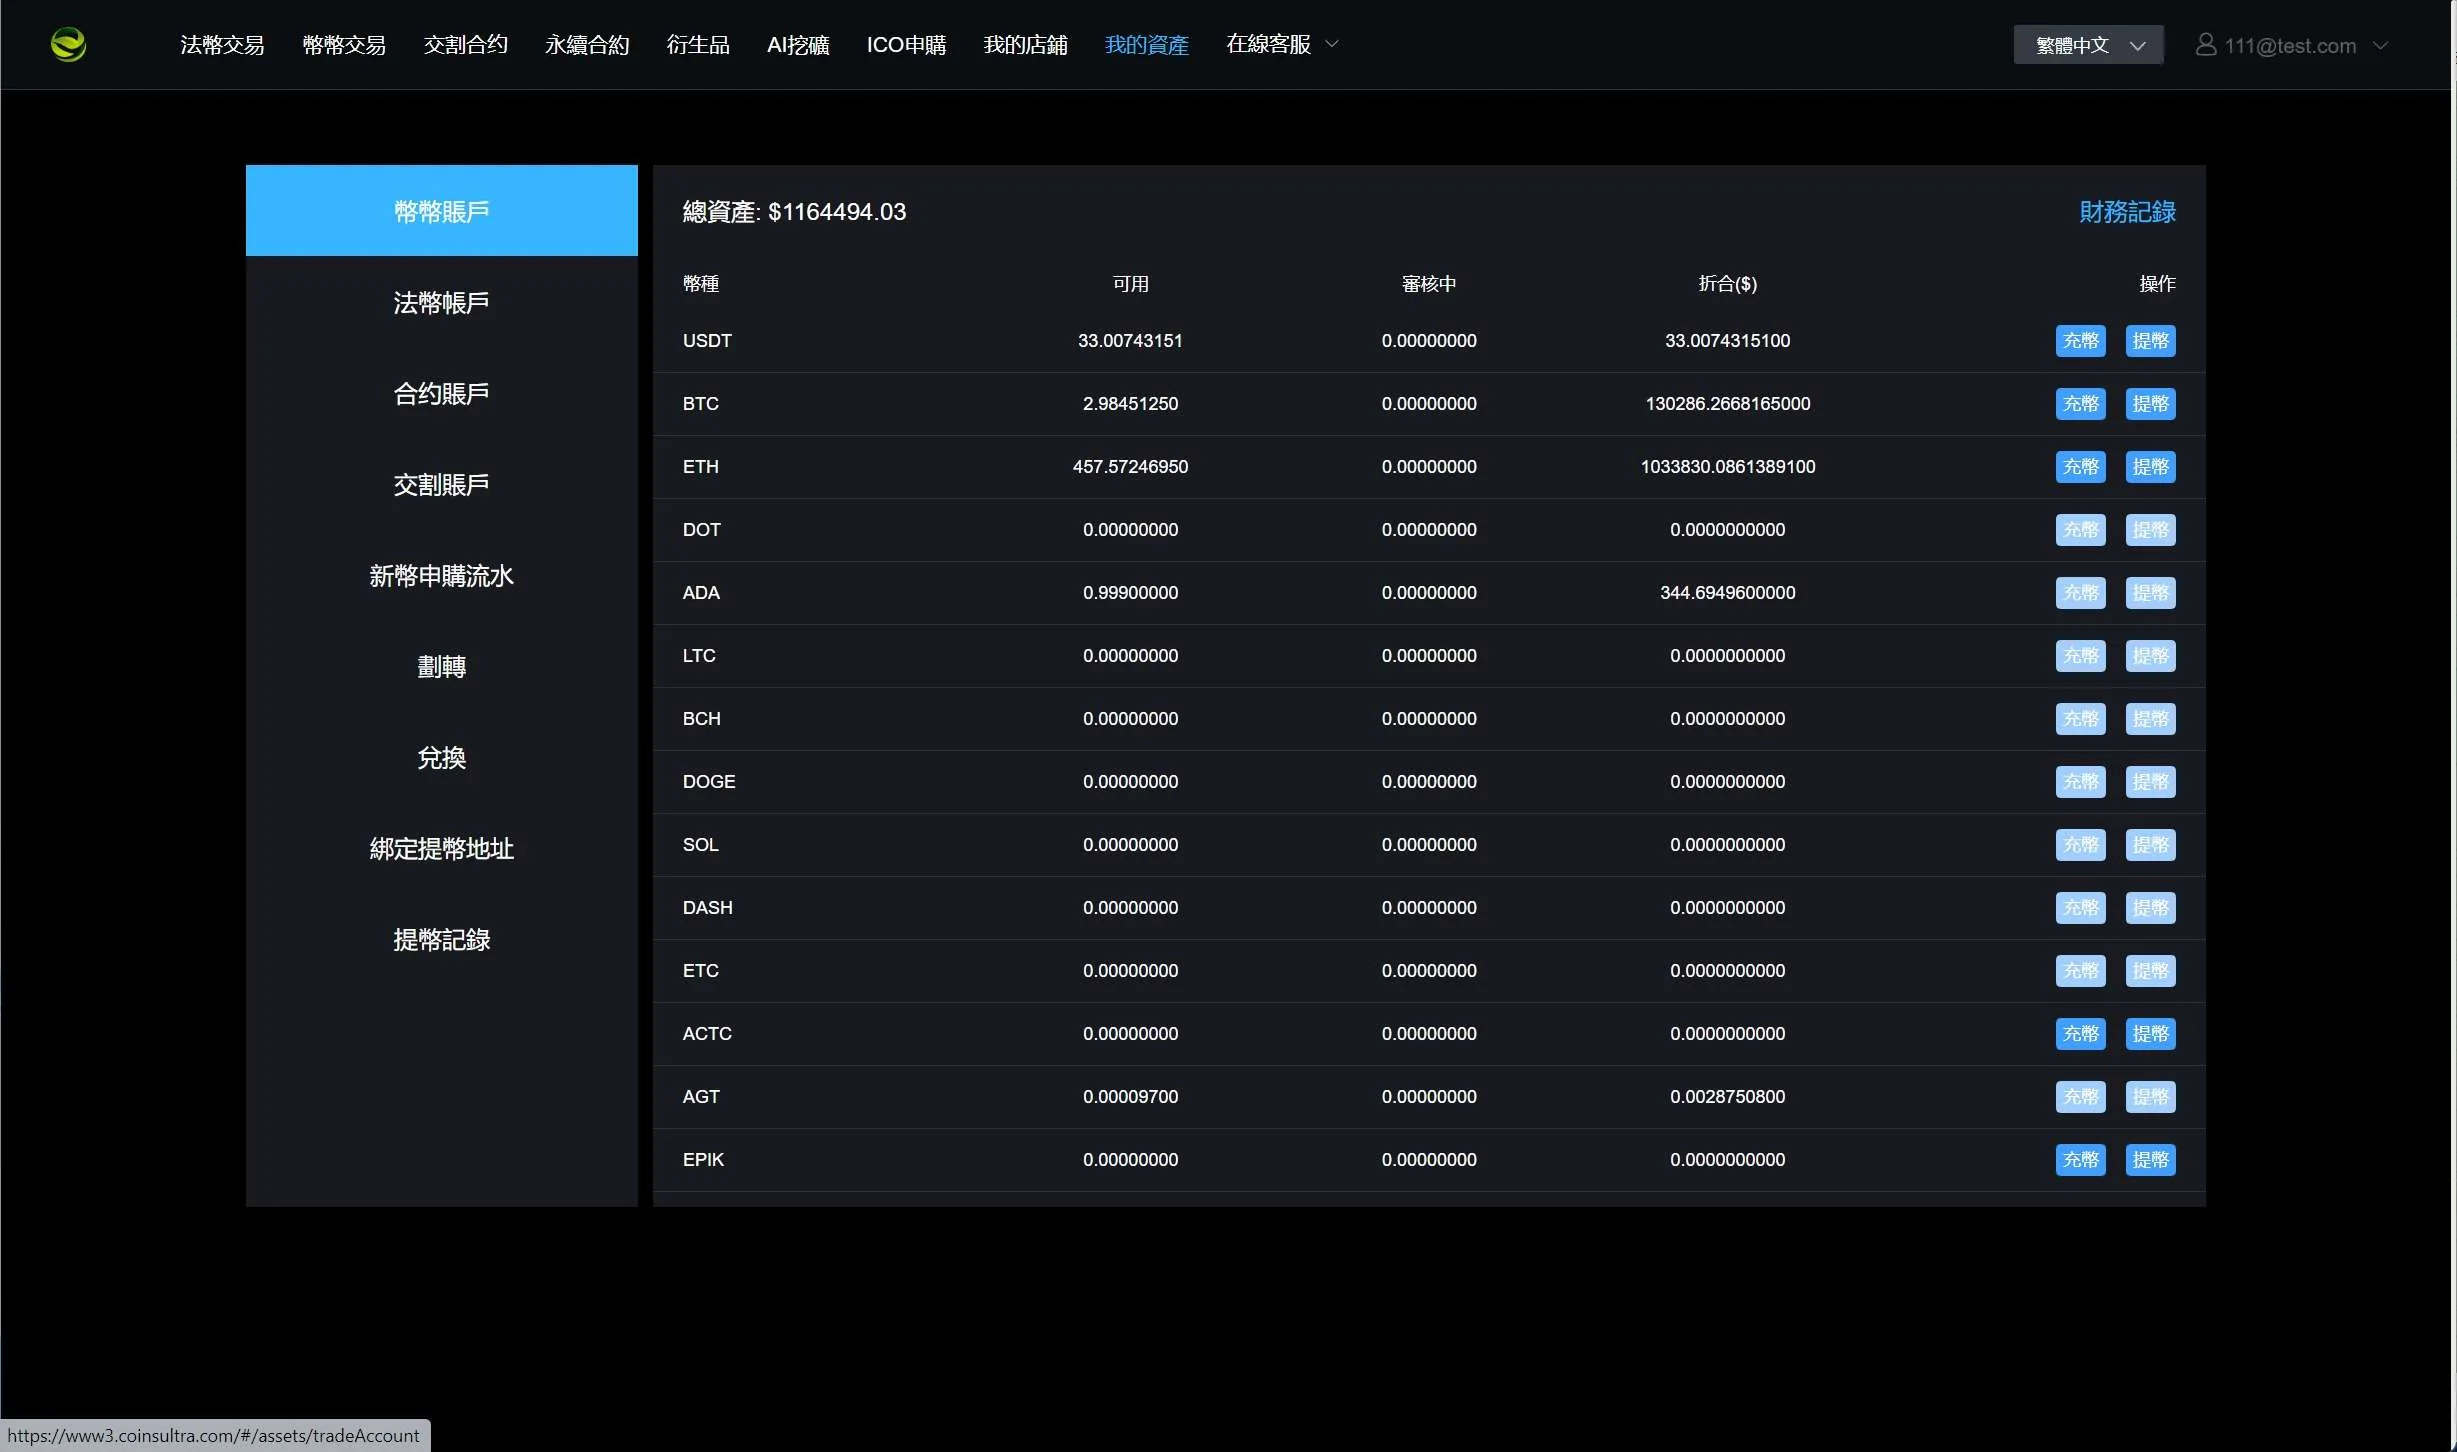Click the green site logo icon

coord(68,45)
